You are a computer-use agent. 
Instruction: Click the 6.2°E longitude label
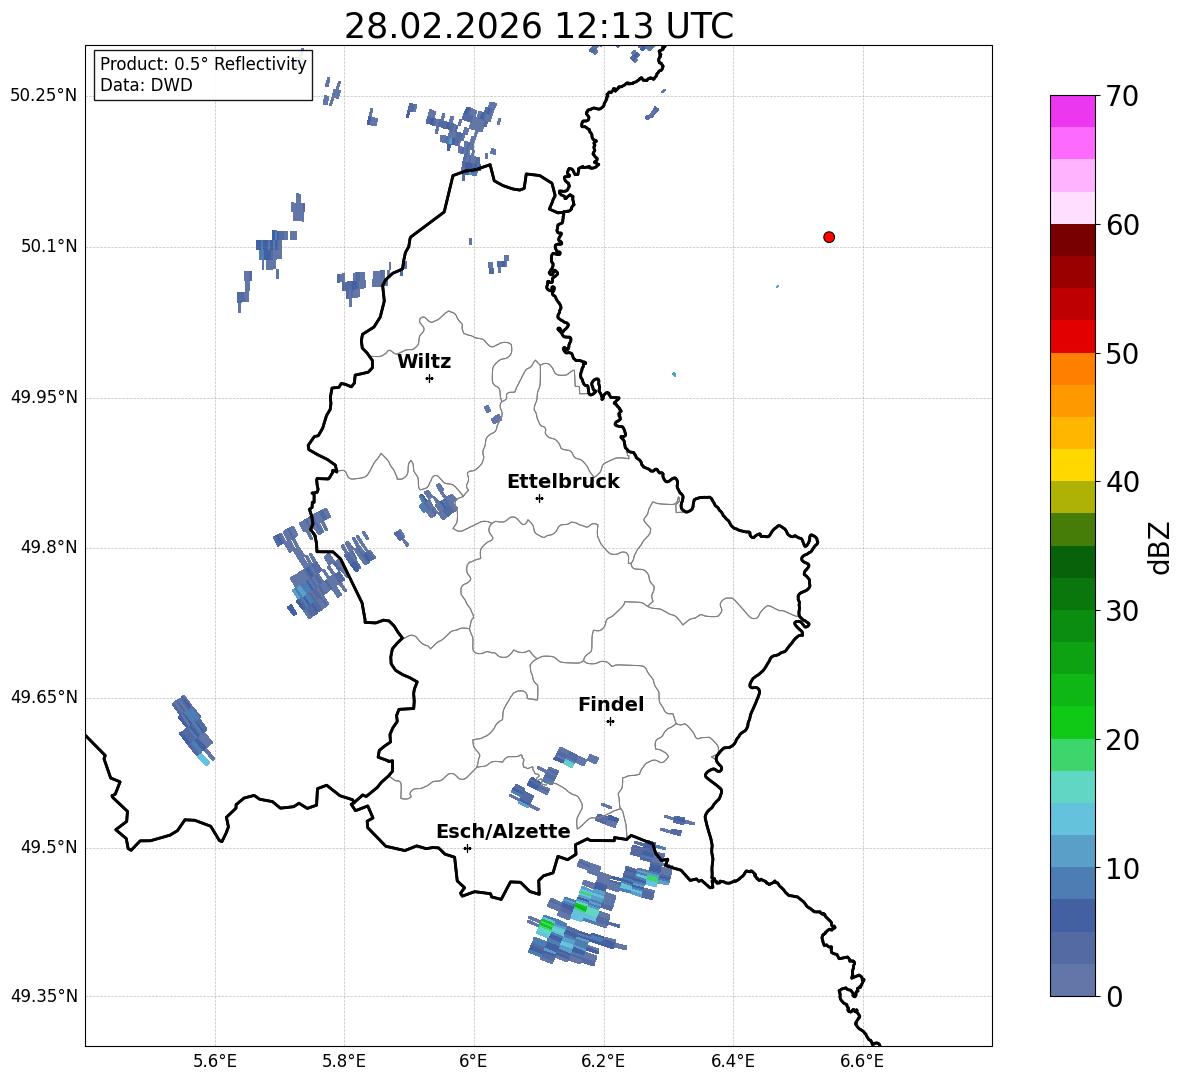pos(603,1061)
